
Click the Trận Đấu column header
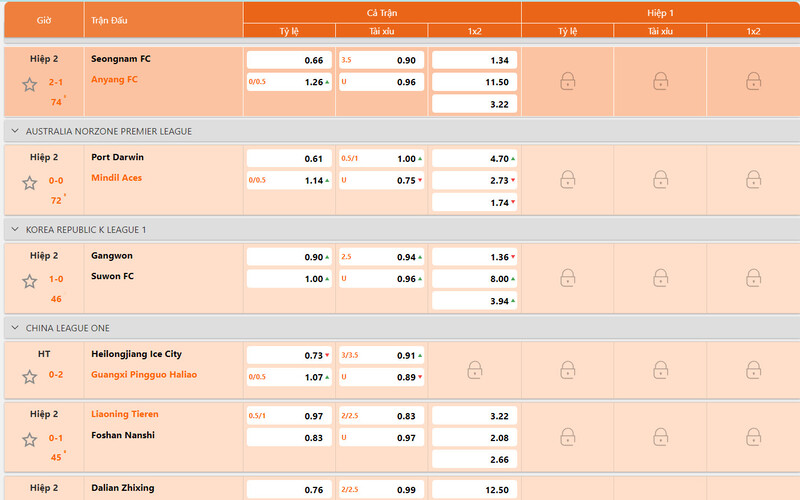point(163,20)
